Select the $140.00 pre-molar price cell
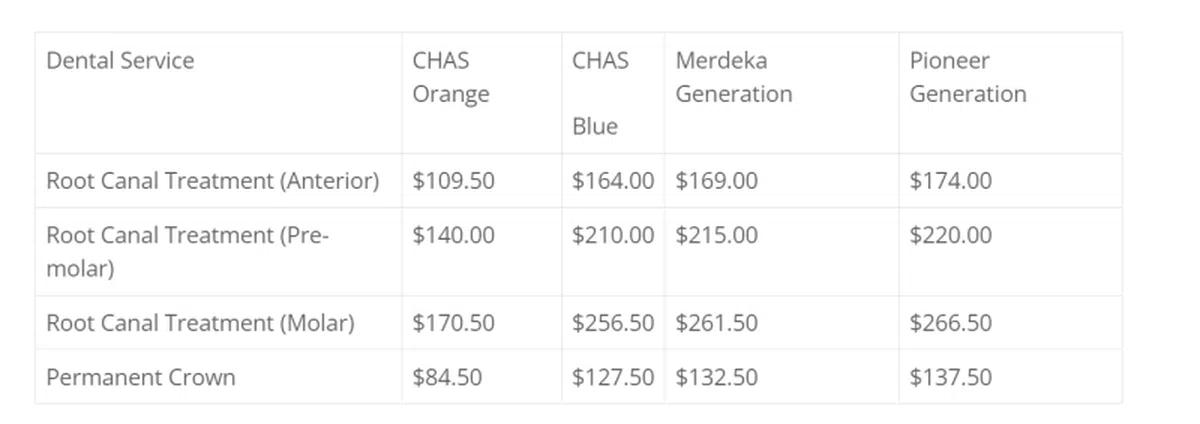The height and width of the screenshot is (424, 1200). (x=453, y=236)
